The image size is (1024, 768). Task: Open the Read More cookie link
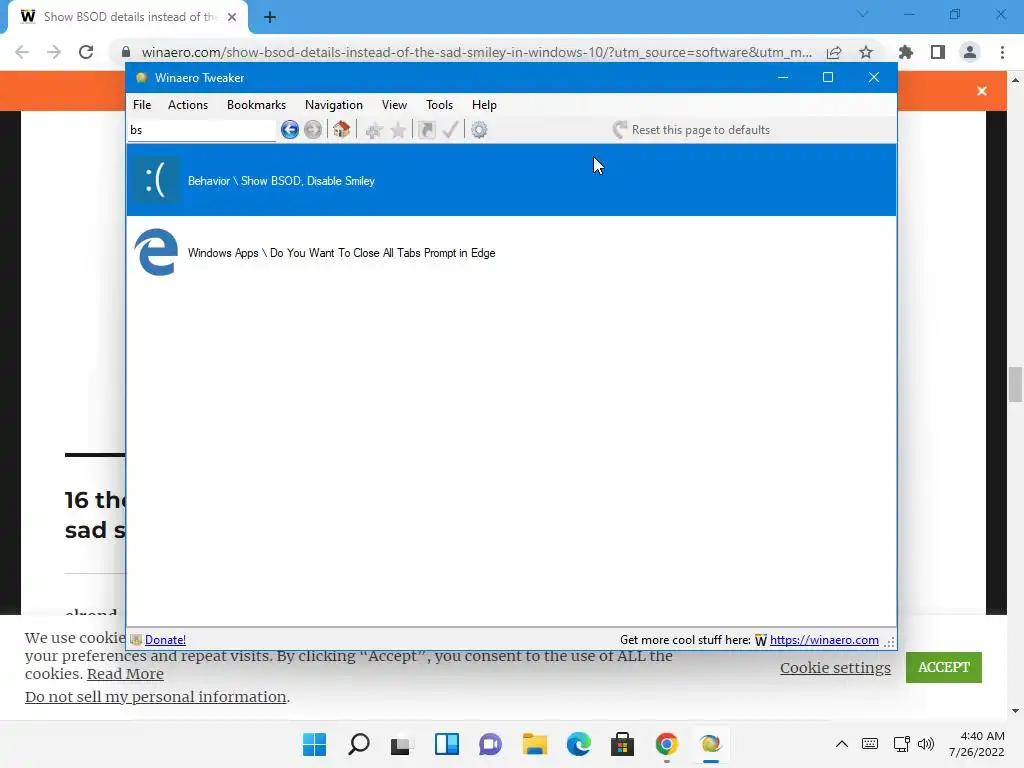pos(125,674)
